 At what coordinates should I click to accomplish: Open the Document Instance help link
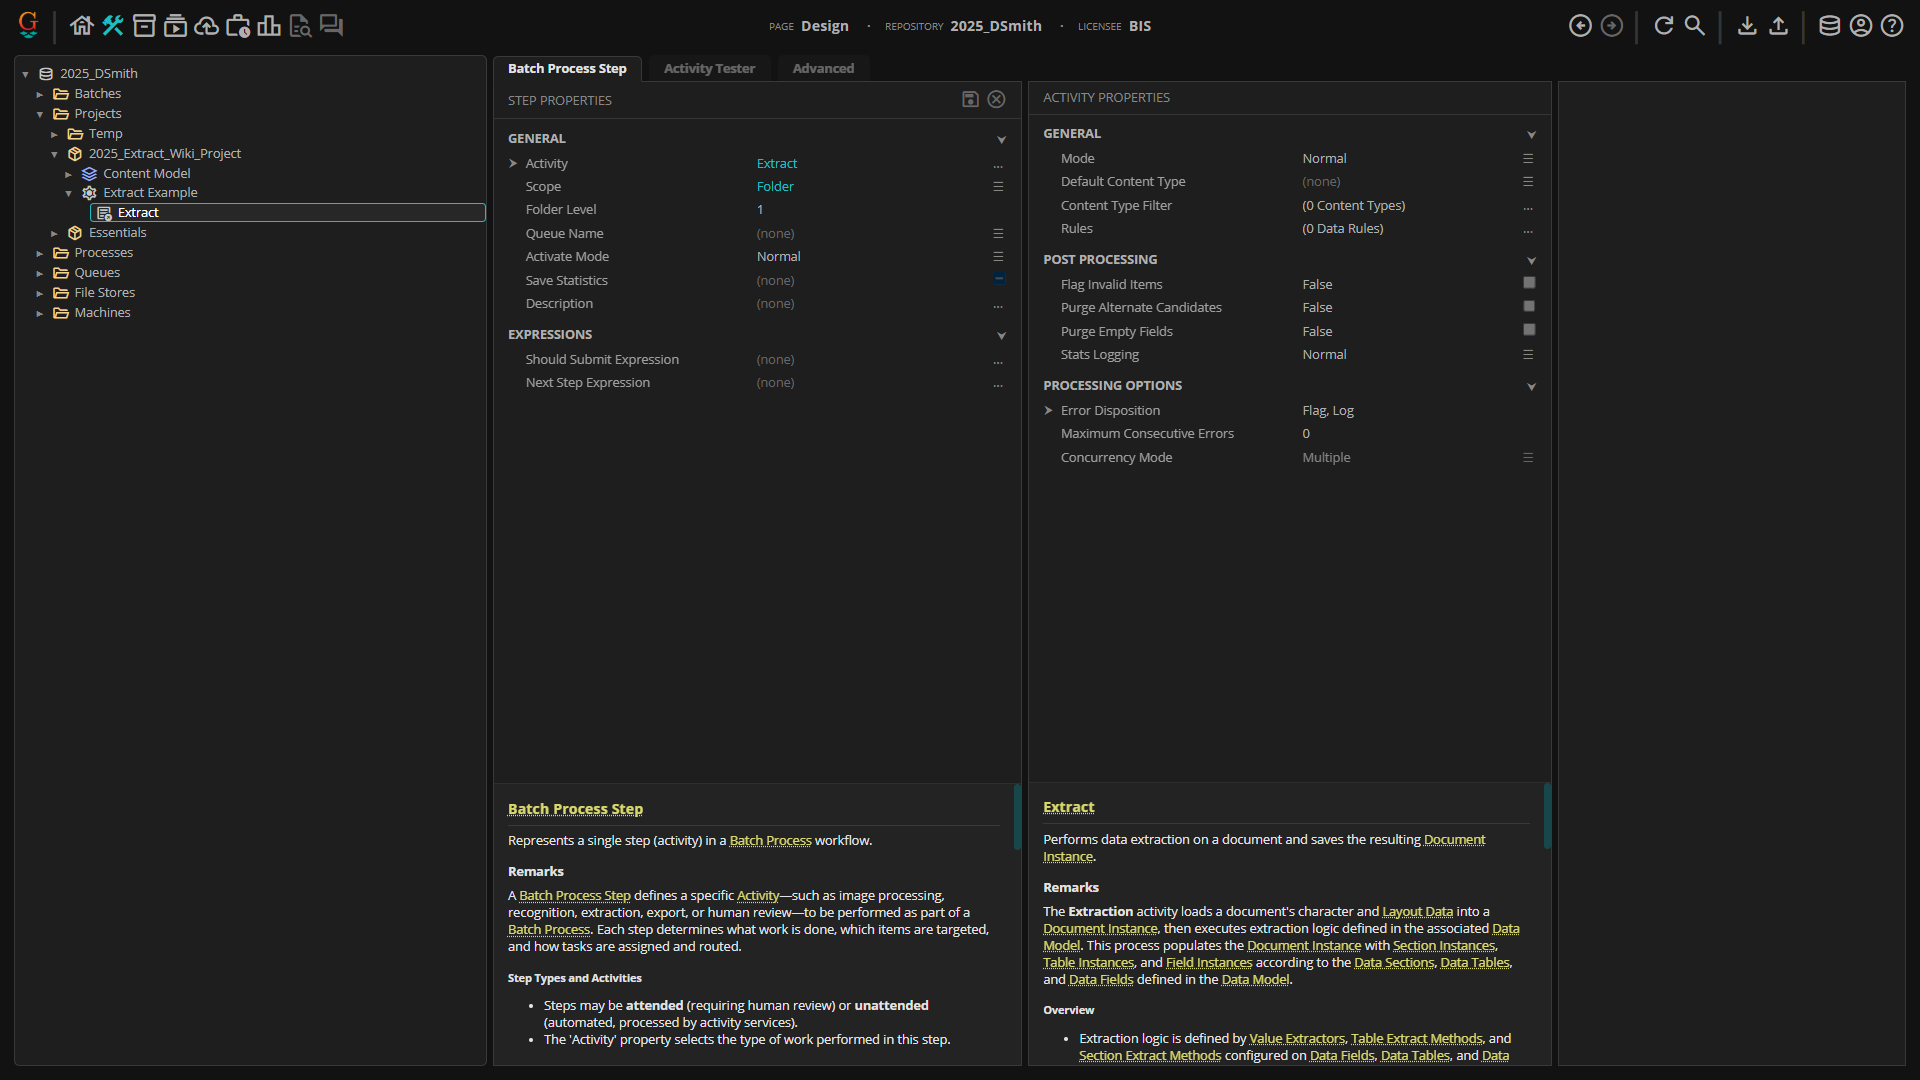click(1454, 839)
